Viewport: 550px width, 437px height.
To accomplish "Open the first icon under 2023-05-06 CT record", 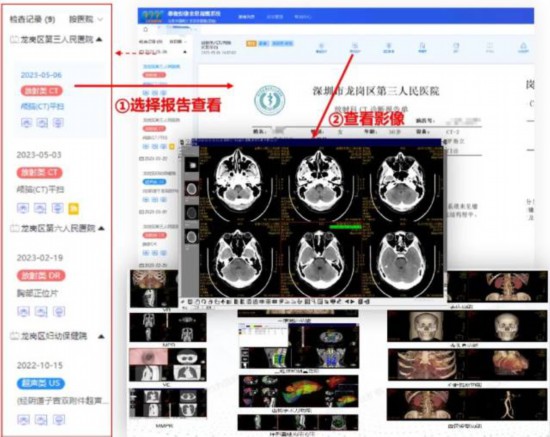I will (26, 123).
